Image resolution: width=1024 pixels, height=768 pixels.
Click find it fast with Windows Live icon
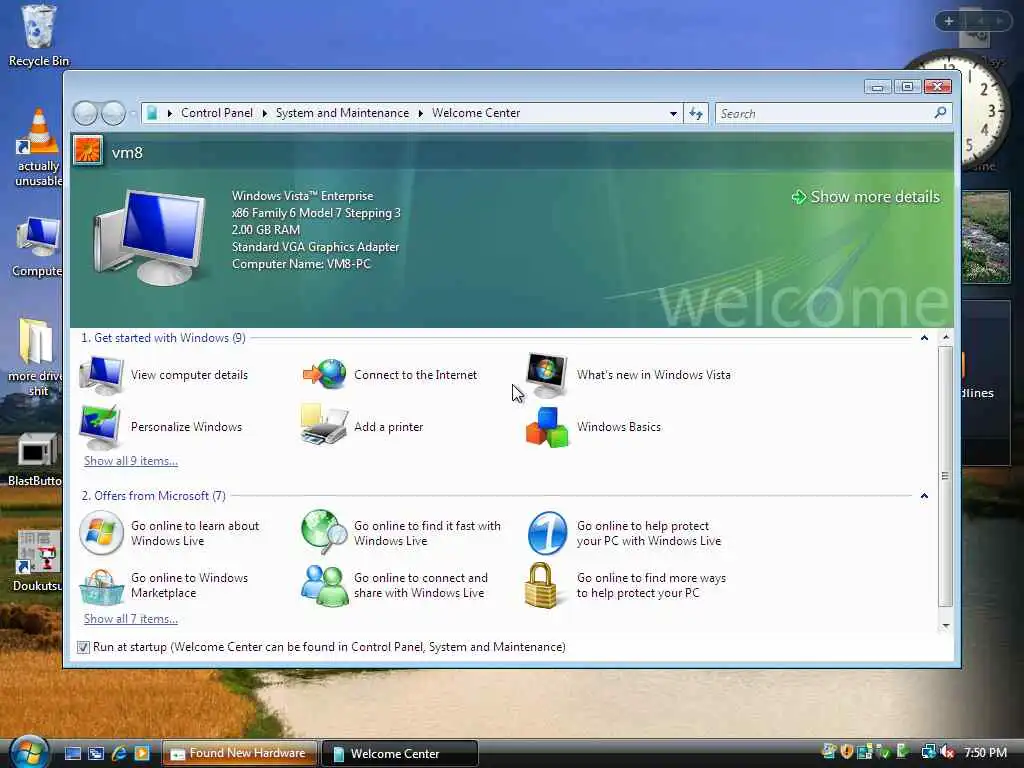pyautogui.click(x=324, y=532)
